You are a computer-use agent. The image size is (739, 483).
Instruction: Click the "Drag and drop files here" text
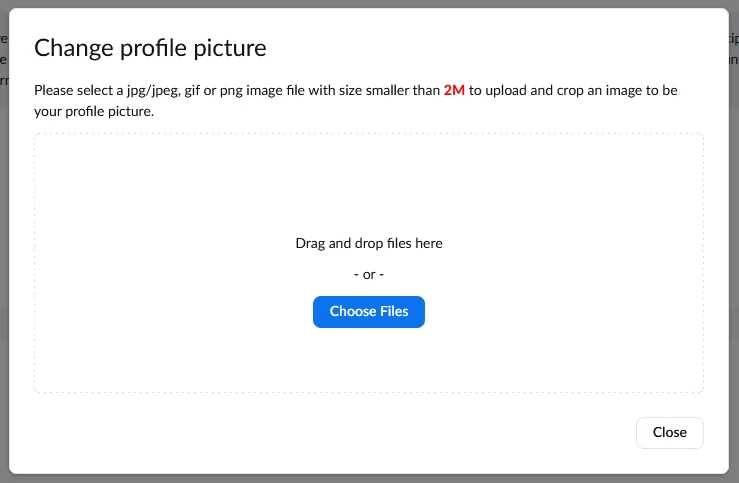pos(368,243)
